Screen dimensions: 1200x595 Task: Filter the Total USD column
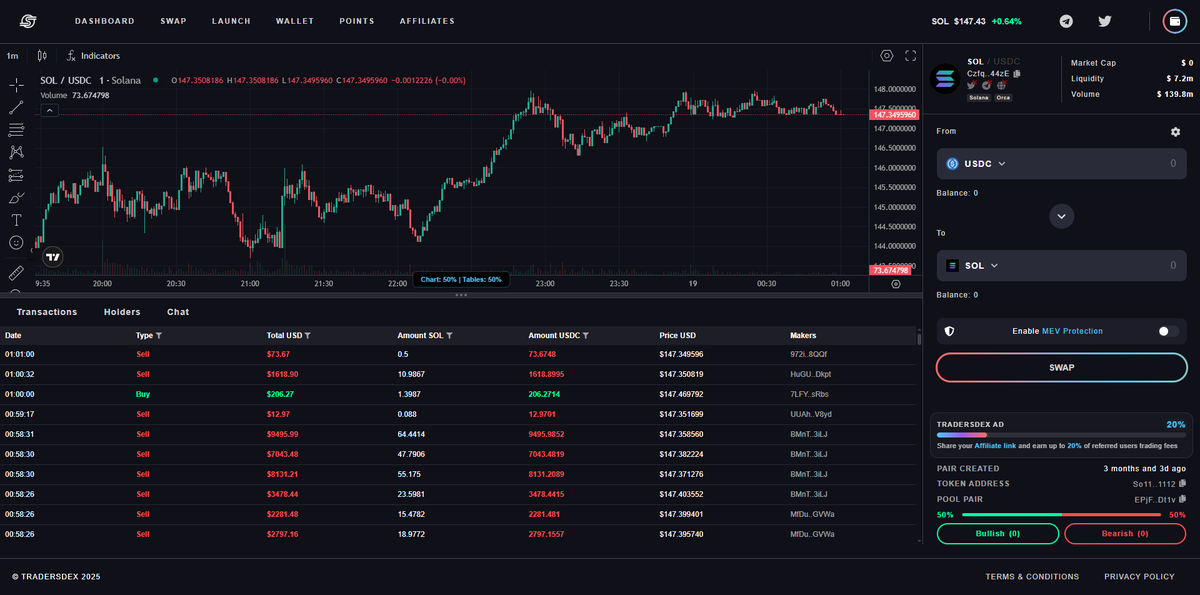307,336
